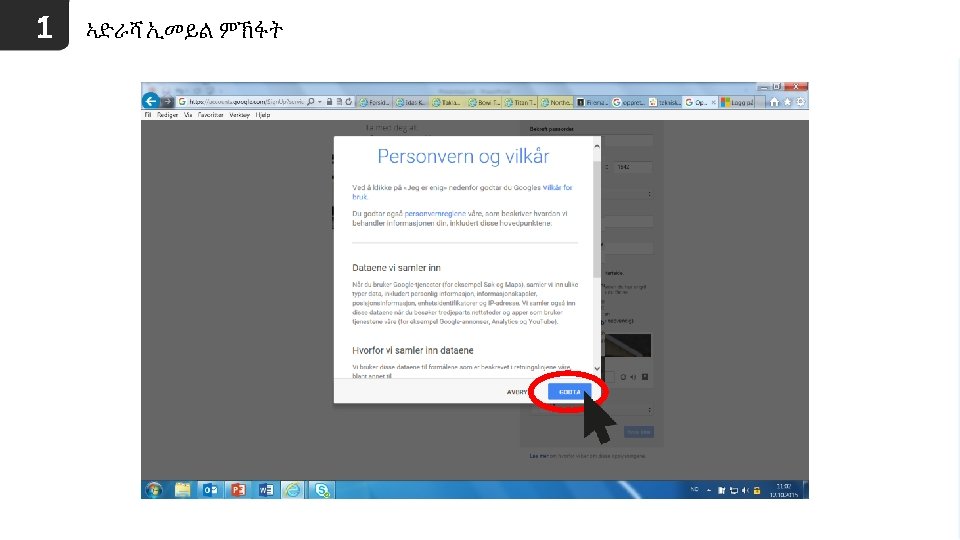Click the AVBRYT cancel button
Image resolution: width=960 pixels, height=540 pixels.
[x=517, y=392]
